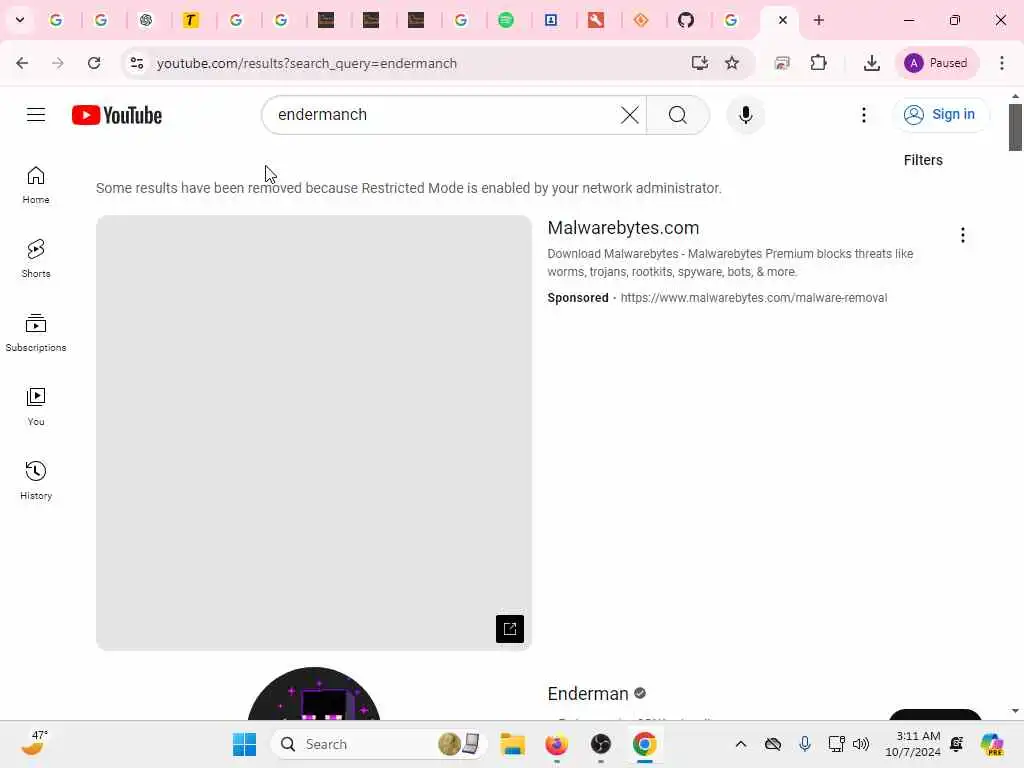Open Chrome downloads

pos(871,63)
